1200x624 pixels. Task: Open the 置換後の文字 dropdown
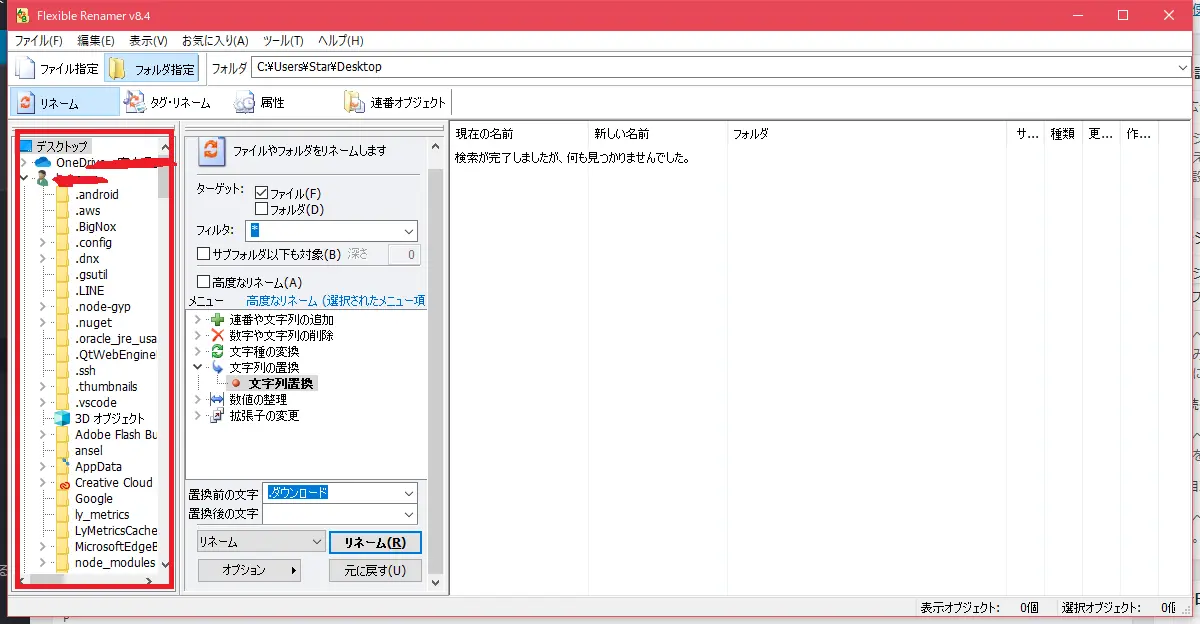[408, 514]
